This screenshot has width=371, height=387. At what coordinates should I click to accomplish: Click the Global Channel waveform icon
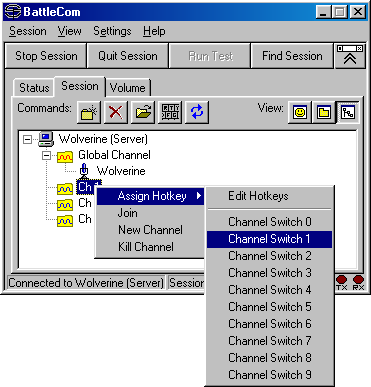point(65,156)
